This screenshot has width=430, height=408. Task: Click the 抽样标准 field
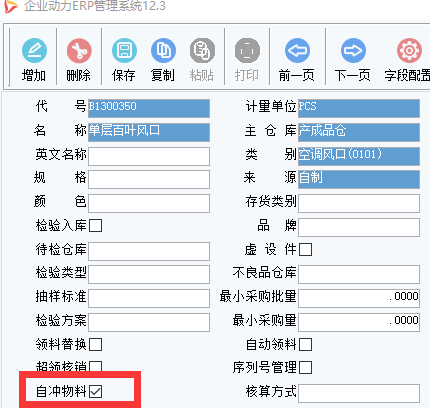[149, 298]
